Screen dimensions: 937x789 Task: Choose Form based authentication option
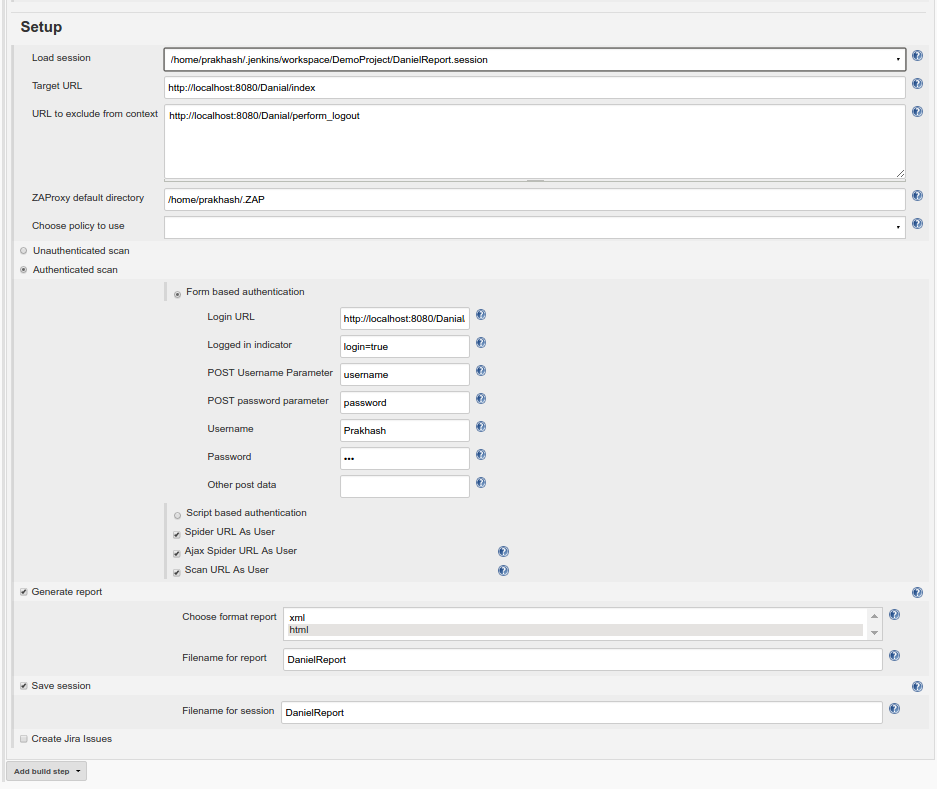[177, 294]
